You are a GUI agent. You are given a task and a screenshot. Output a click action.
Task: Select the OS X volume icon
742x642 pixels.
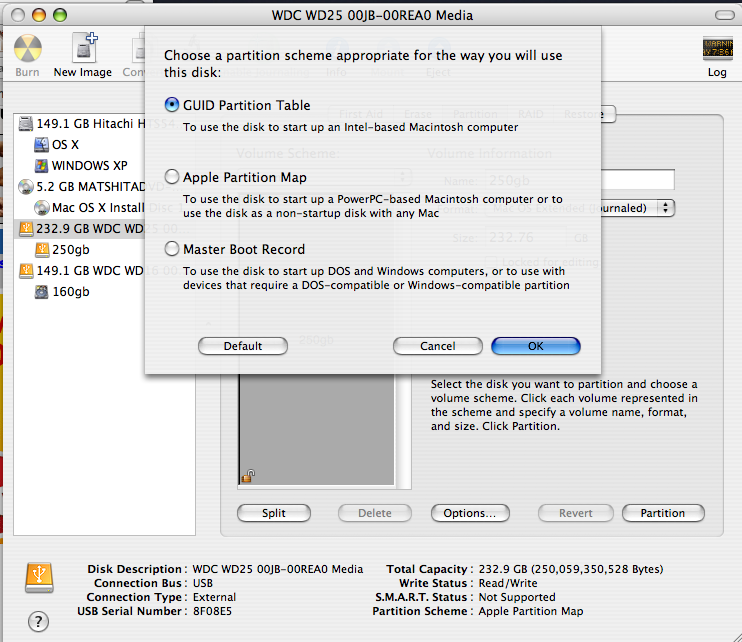pyautogui.click(x=42, y=145)
